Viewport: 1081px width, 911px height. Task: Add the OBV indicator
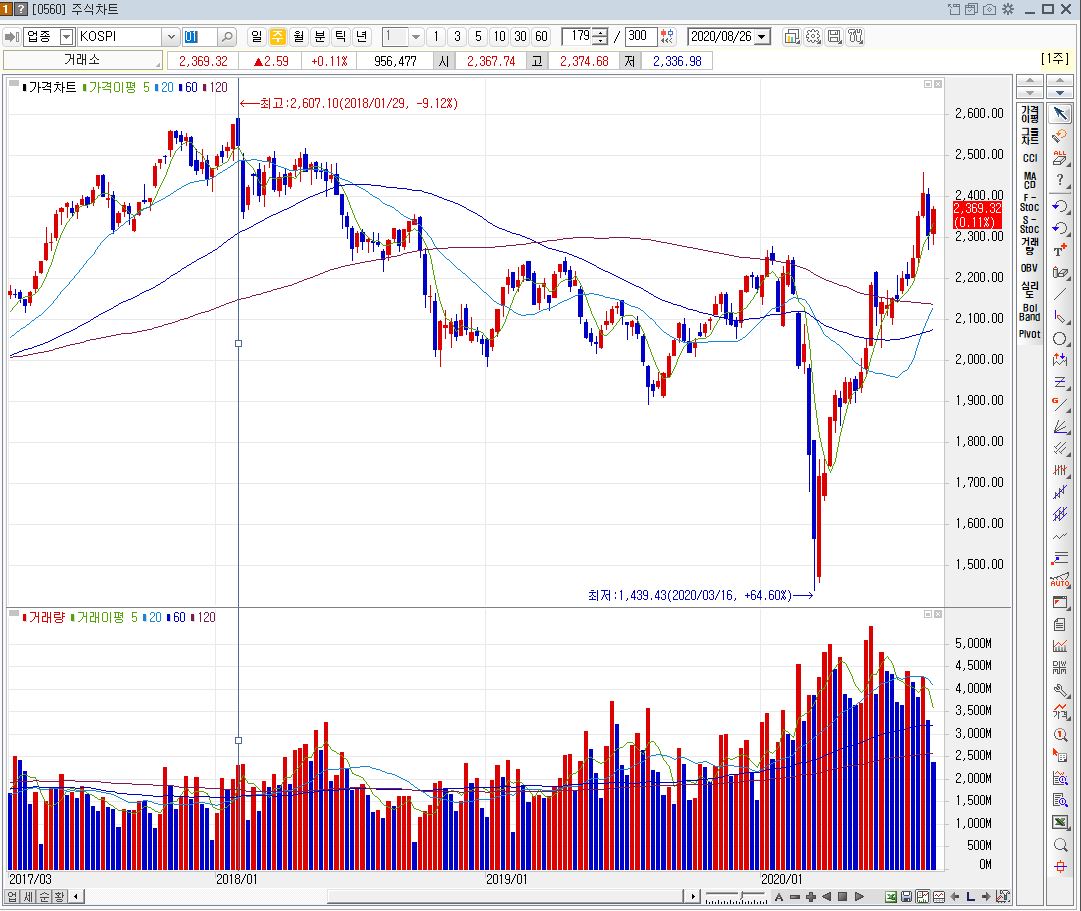pos(1030,268)
